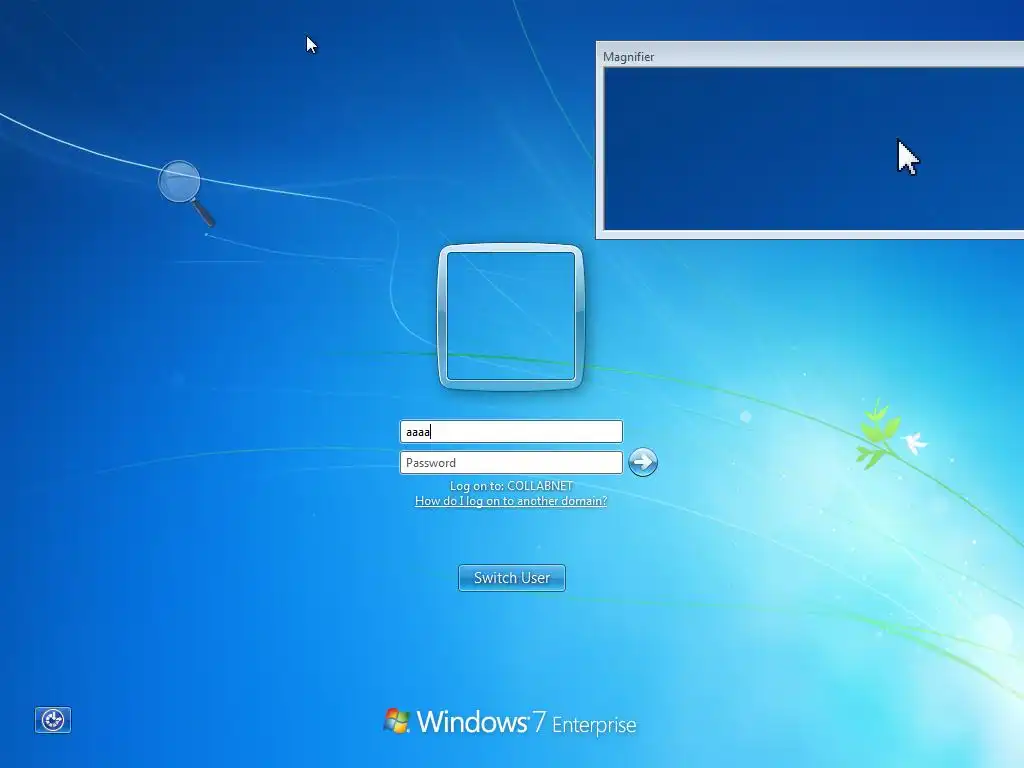This screenshot has height=768, width=1024.
Task: Open the Ease of Access button
Action: [53, 720]
